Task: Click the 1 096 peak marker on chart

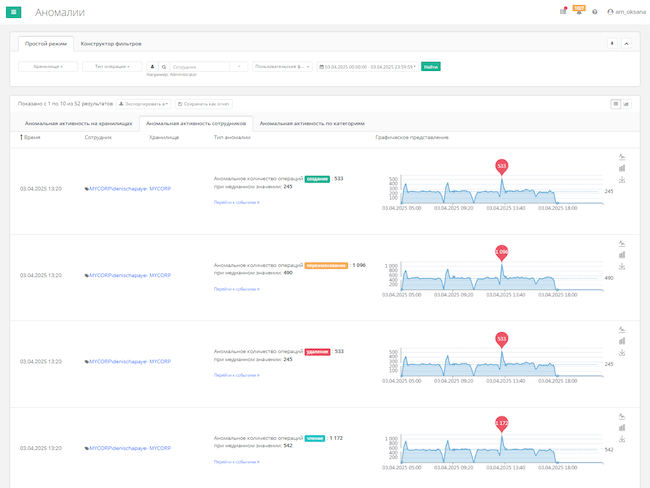Action: coord(502,253)
